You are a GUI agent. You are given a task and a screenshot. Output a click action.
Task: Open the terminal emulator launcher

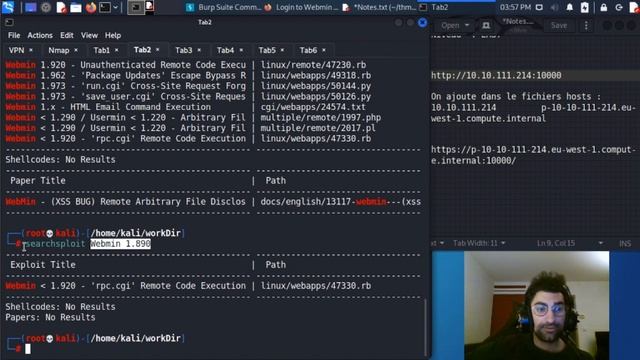[x=105, y=7]
